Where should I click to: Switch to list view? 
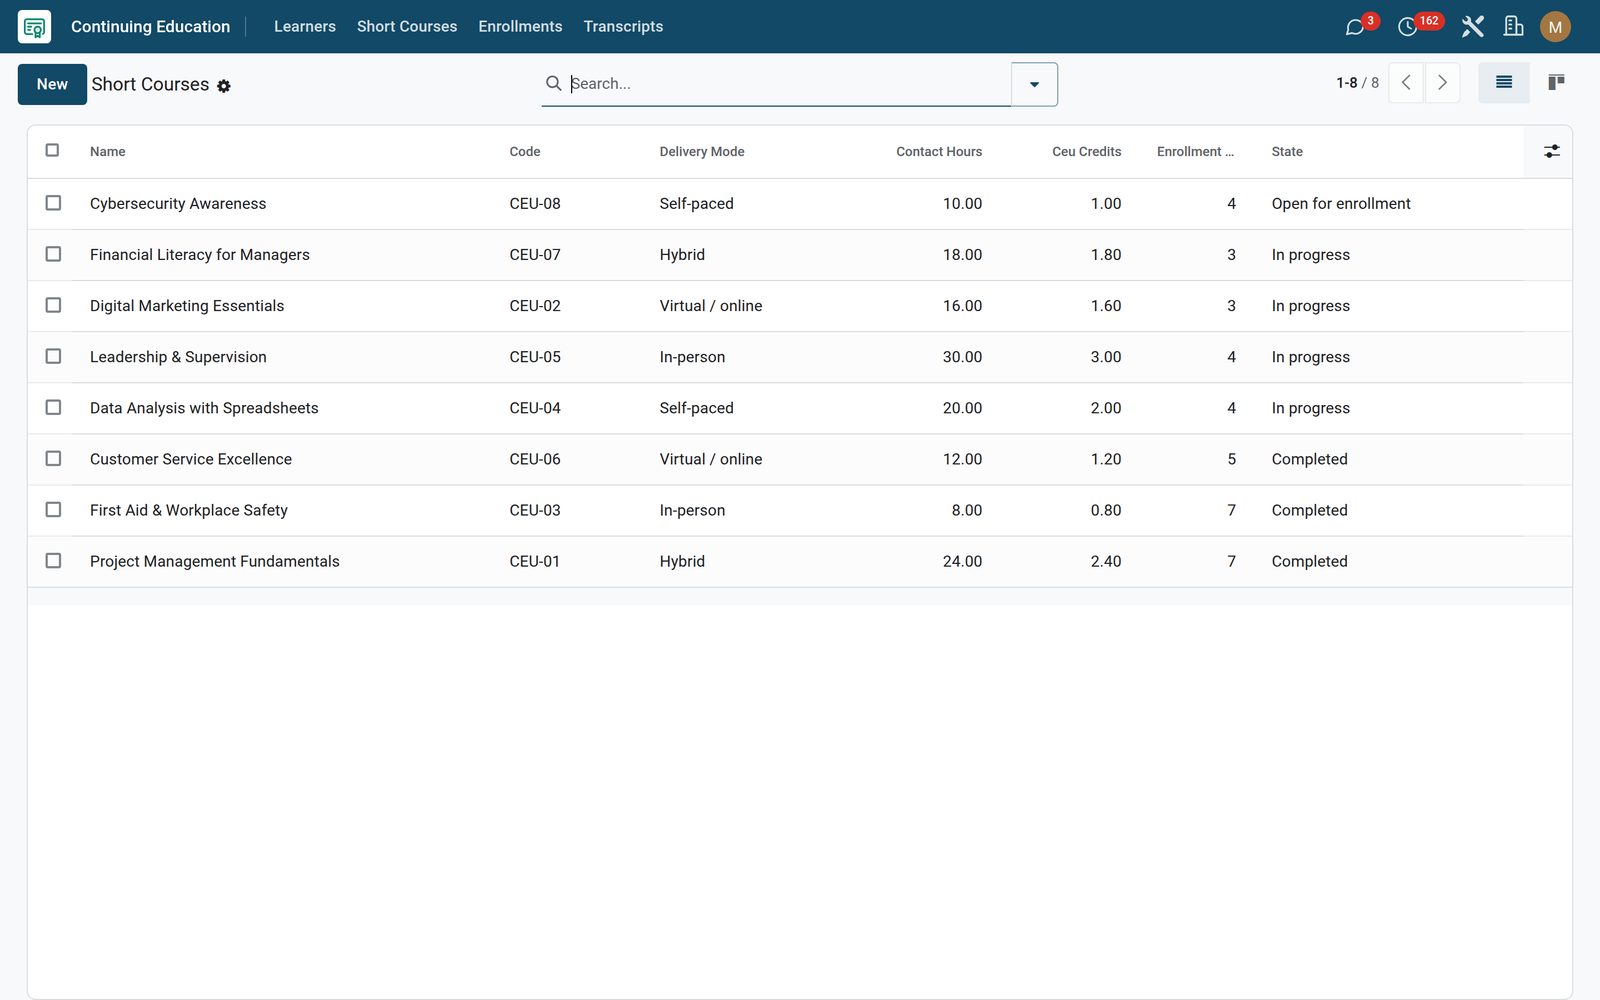coord(1503,83)
